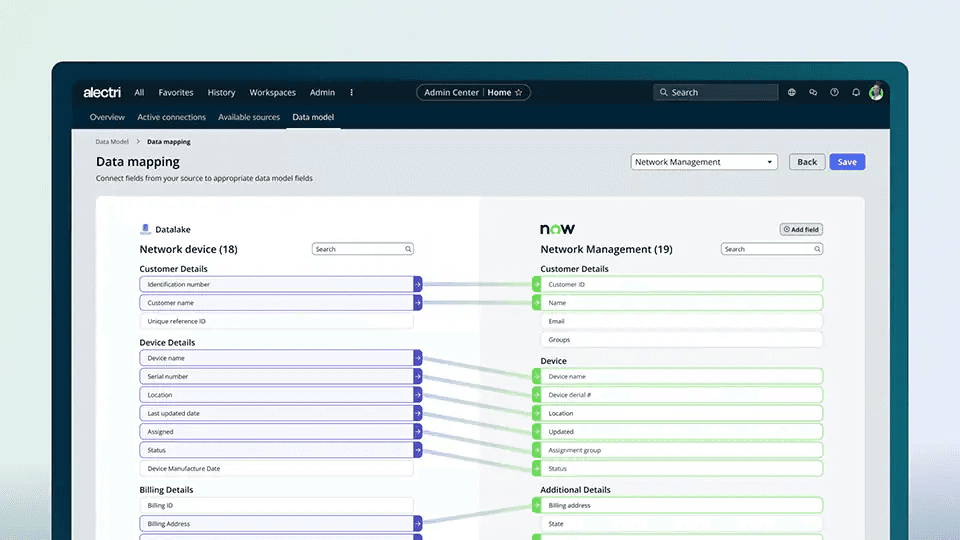Open the notifications bell

856,92
